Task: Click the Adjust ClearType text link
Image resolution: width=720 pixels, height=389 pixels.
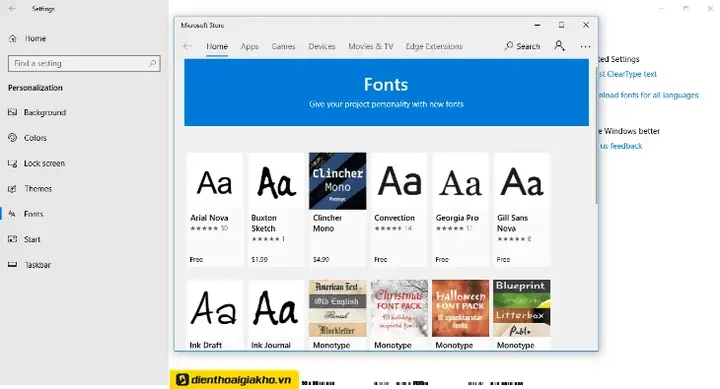Action: click(x=628, y=74)
